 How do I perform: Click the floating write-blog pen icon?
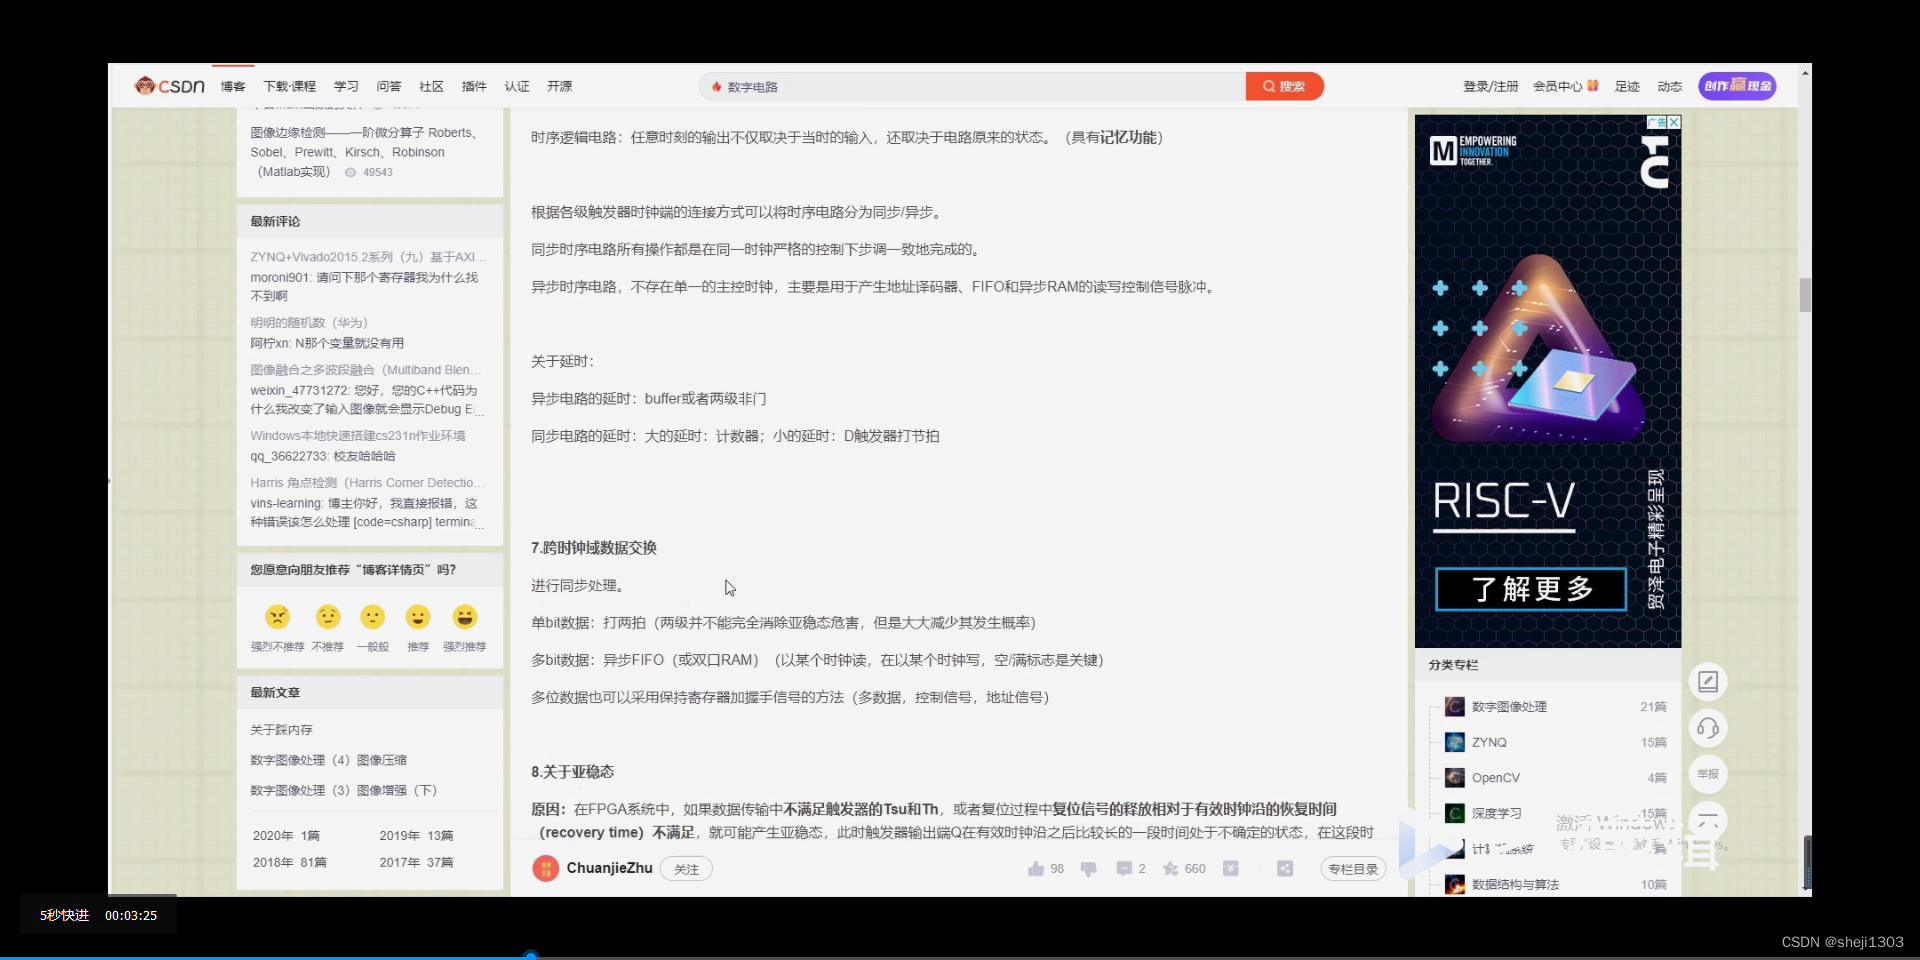[1708, 681]
